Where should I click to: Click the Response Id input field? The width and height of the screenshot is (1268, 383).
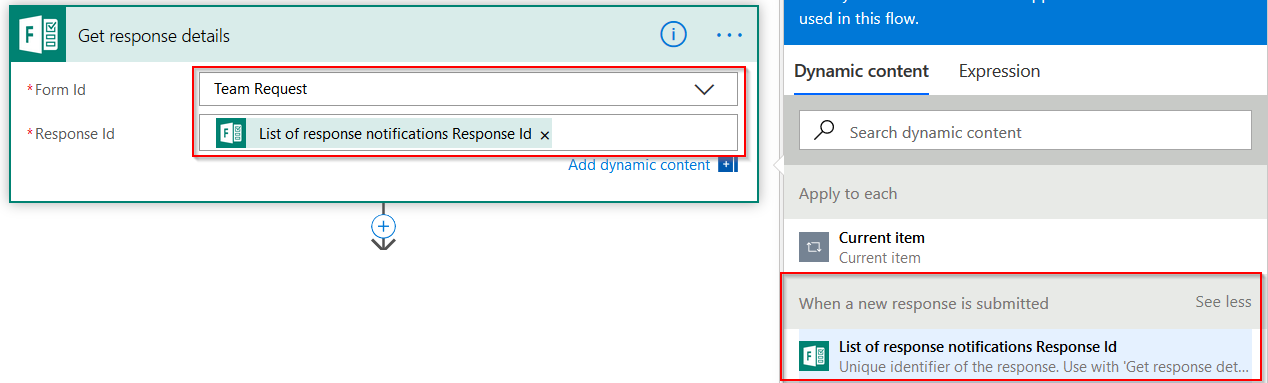click(x=468, y=133)
